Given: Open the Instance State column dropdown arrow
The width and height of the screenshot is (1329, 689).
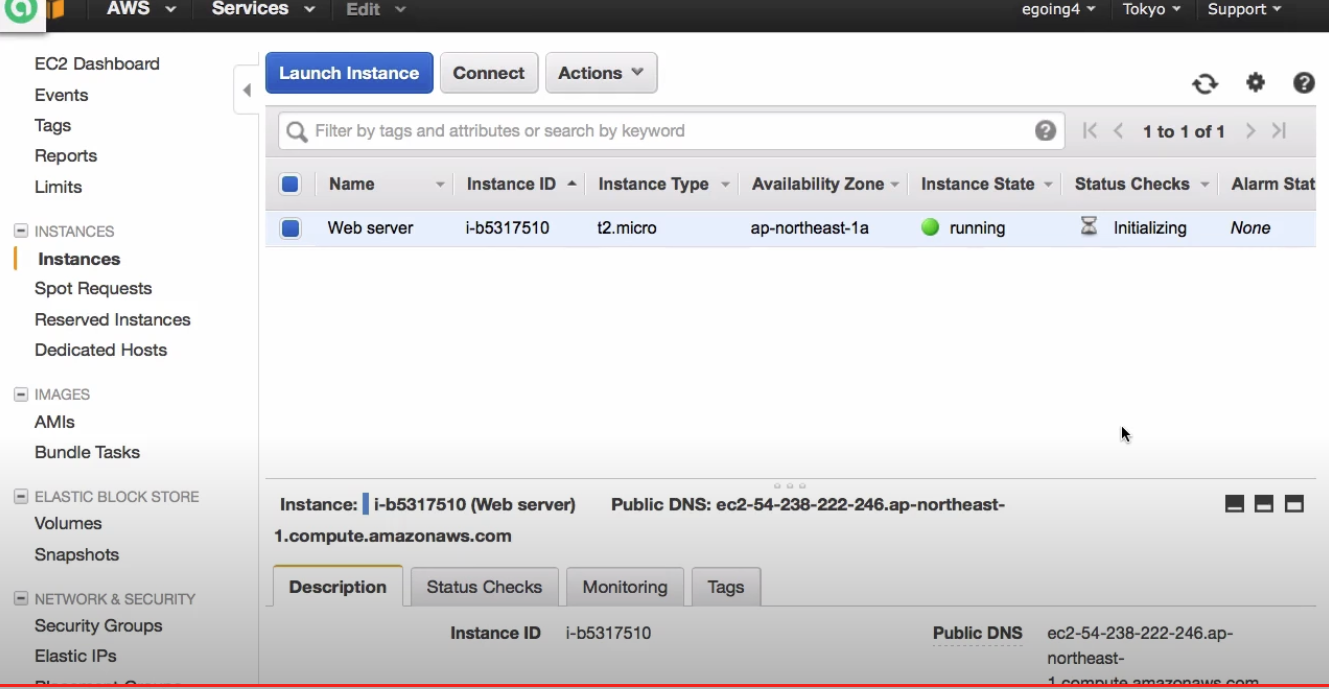Looking at the screenshot, I should (x=1048, y=185).
